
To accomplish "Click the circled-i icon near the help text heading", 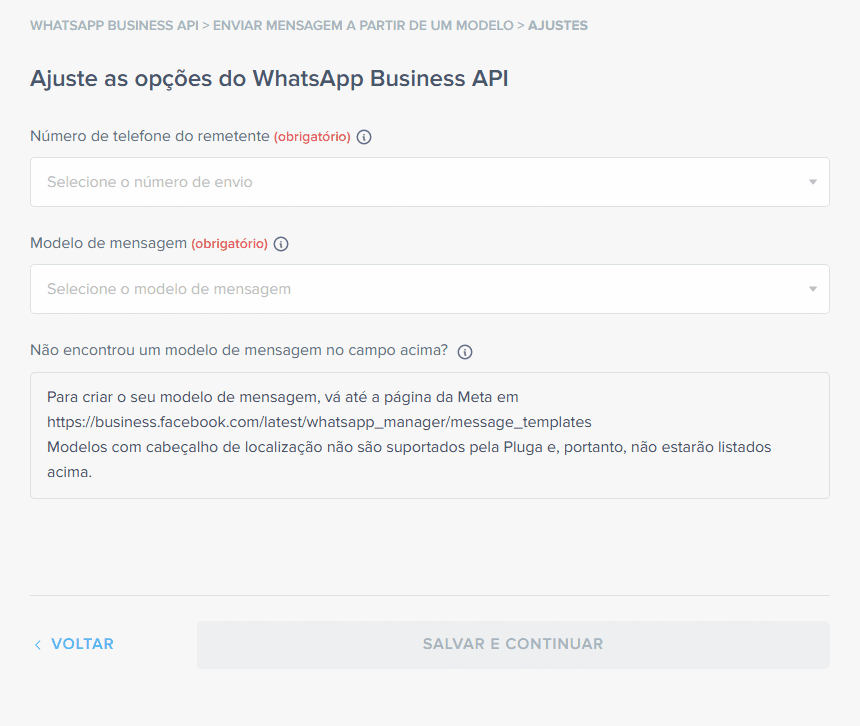I will (465, 351).
